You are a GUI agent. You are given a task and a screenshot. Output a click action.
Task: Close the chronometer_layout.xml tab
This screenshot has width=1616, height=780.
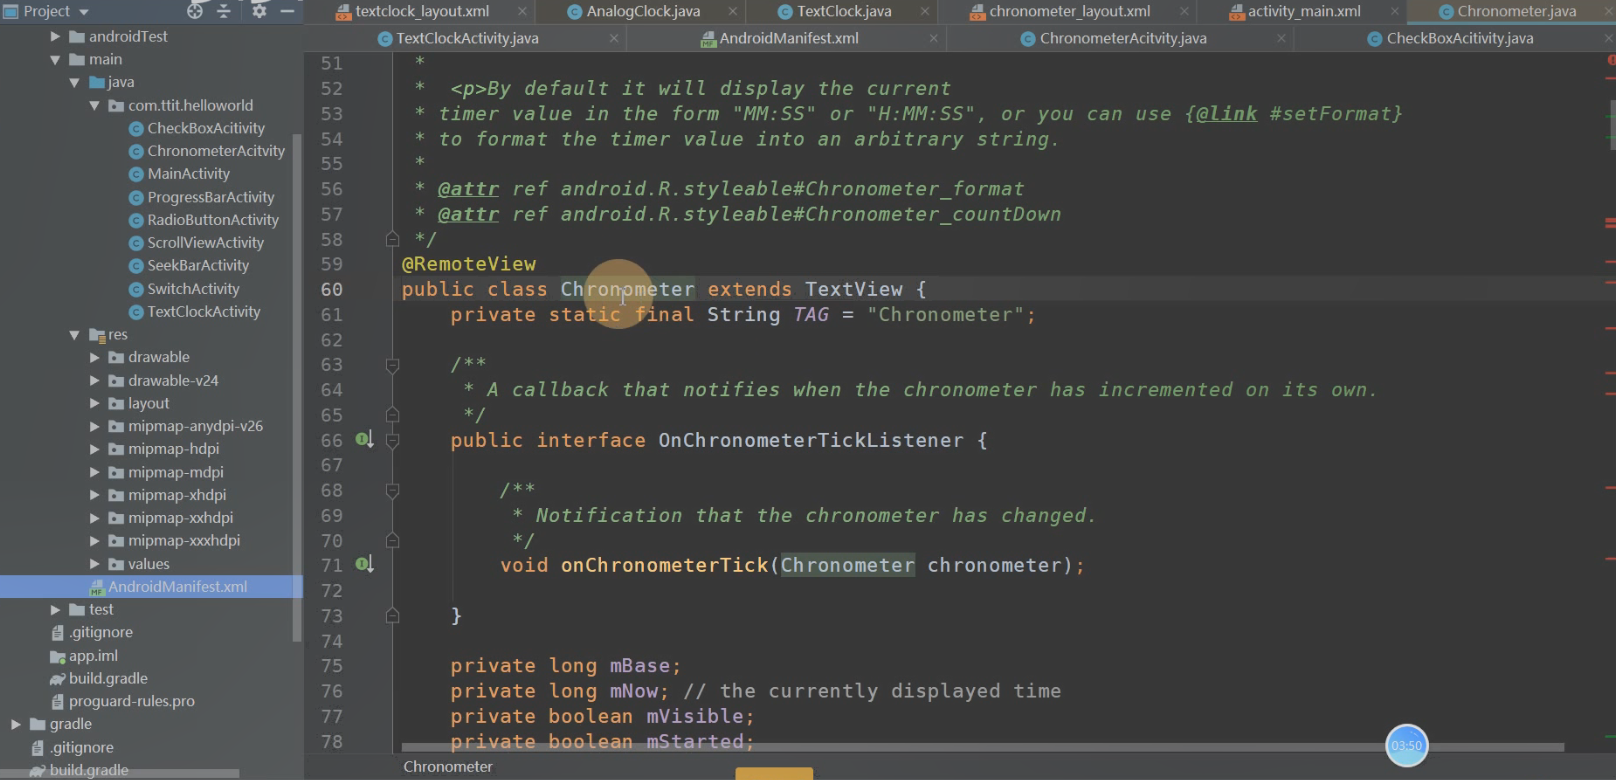pyautogui.click(x=1184, y=11)
